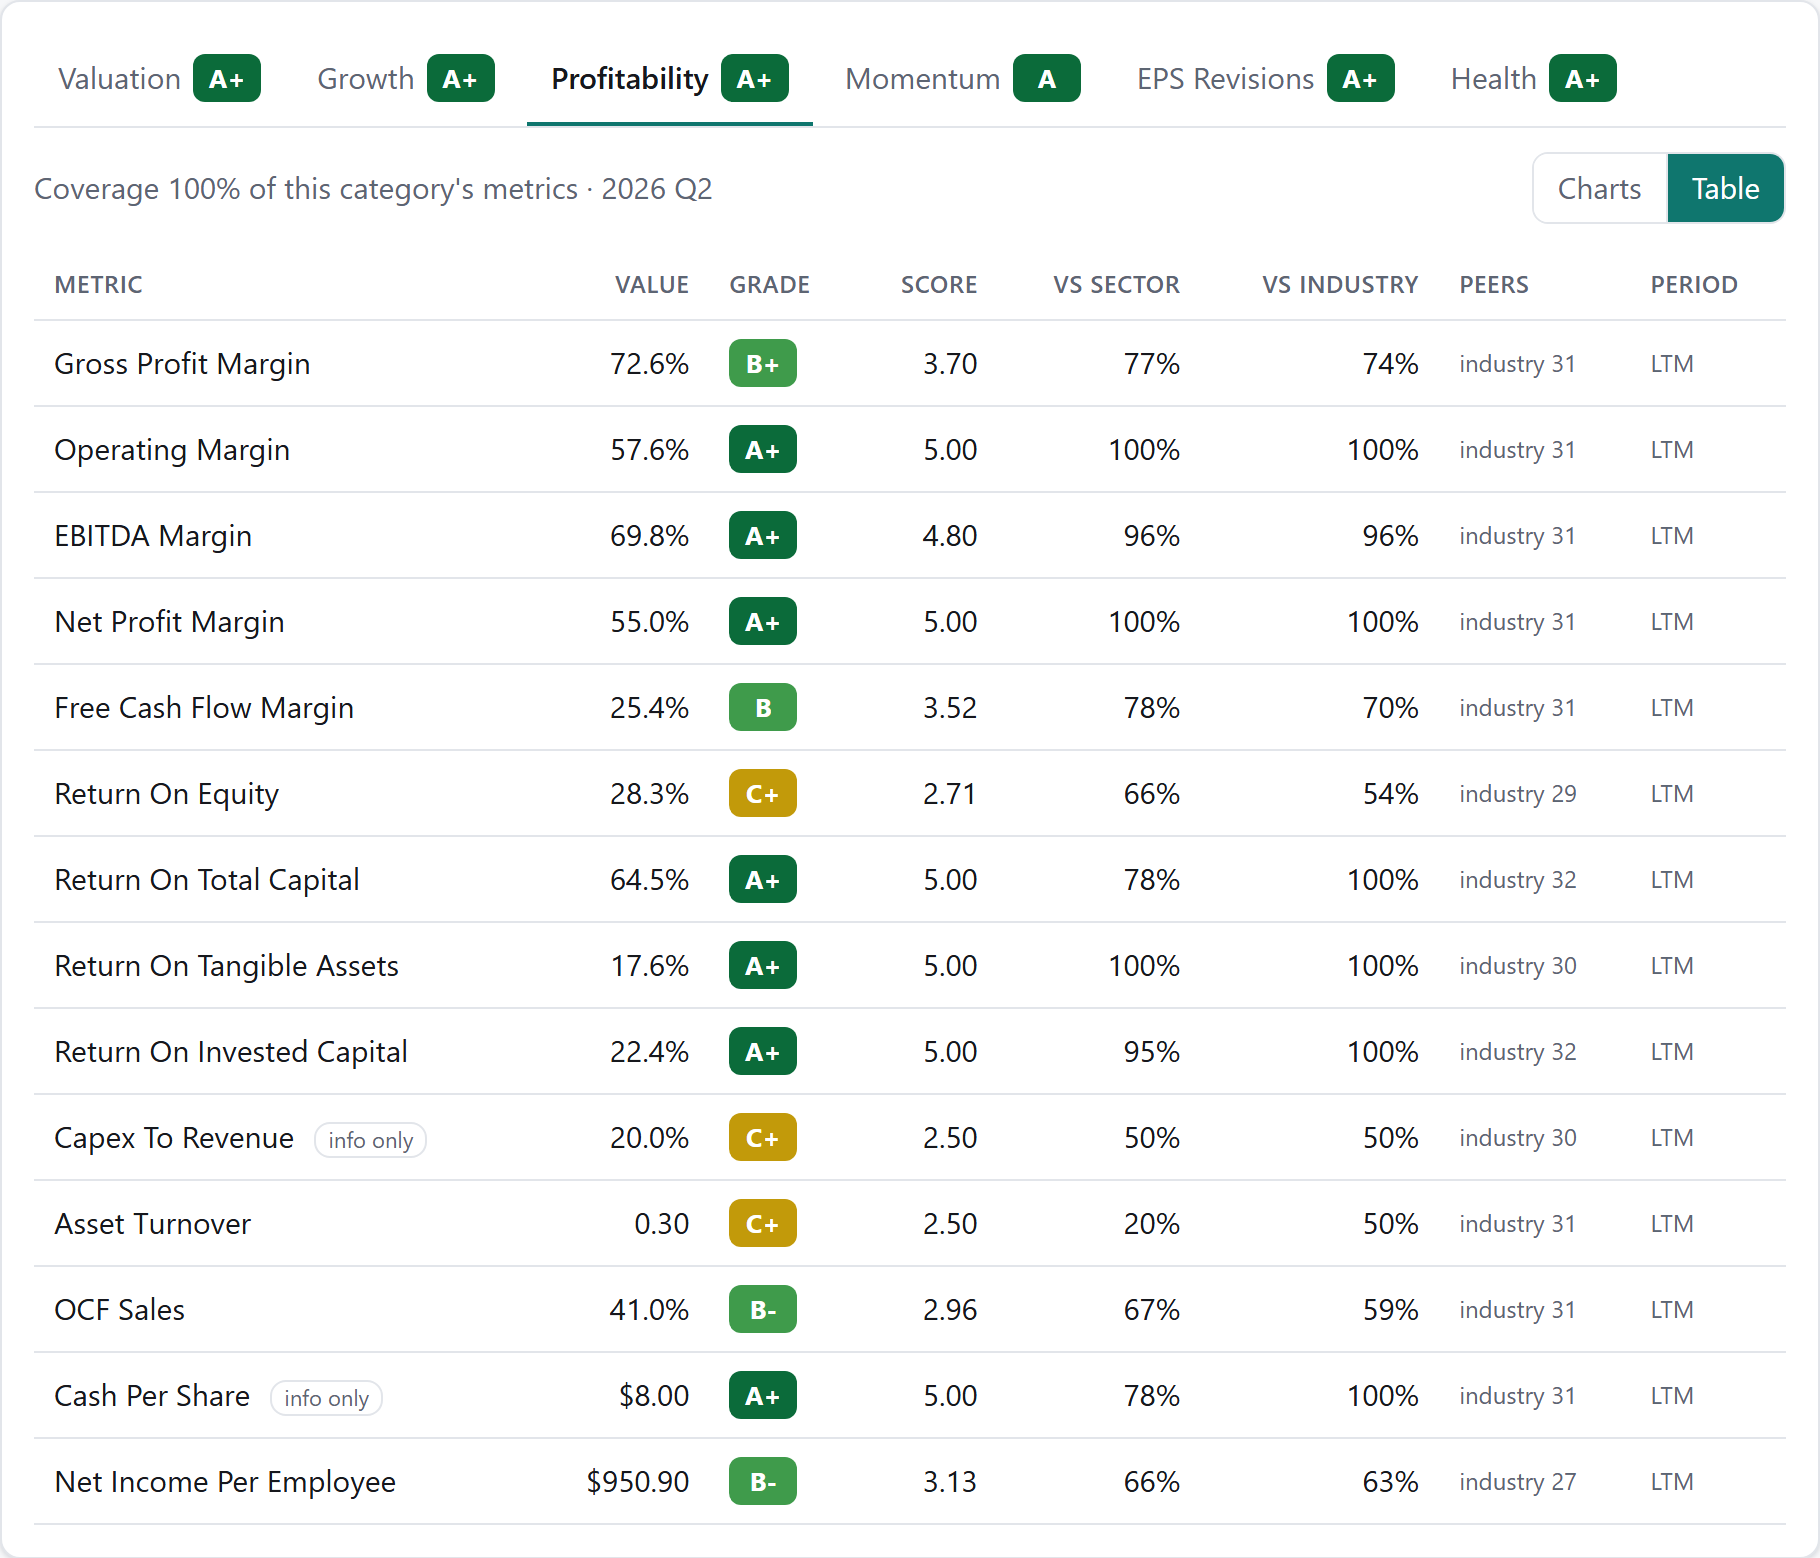
Task: Click the 'info only' tag beside Cash Per Share
Action: [x=326, y=1398]
